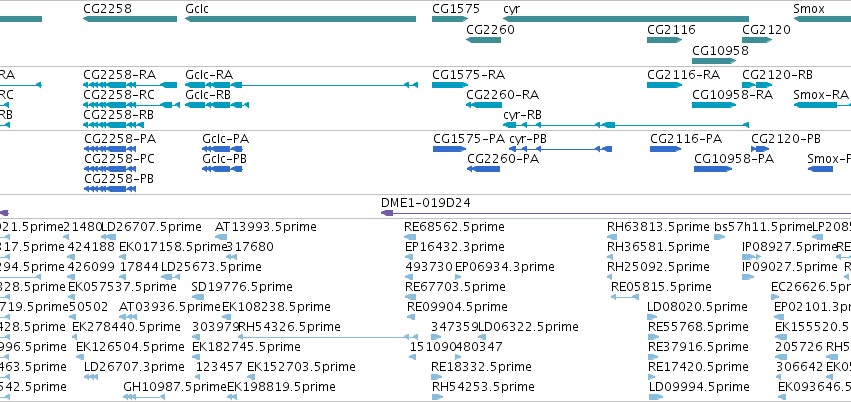
Task: Click the CG2260 gene label
Action: click(x=491, y=30)
